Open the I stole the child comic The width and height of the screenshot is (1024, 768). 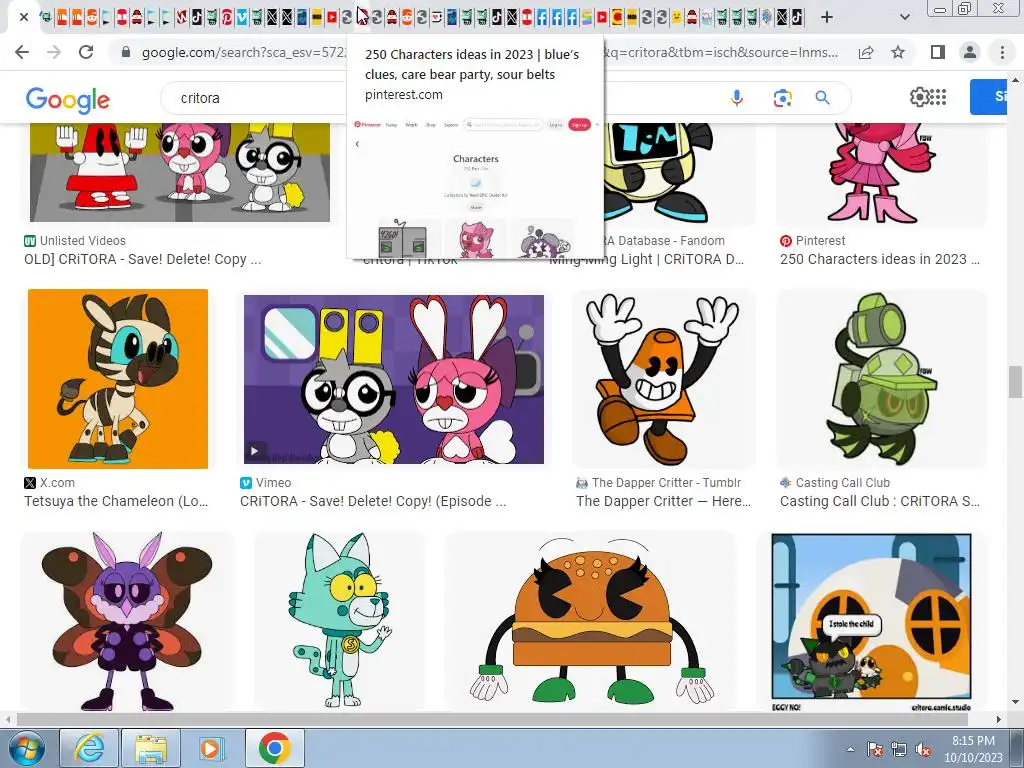871,621
